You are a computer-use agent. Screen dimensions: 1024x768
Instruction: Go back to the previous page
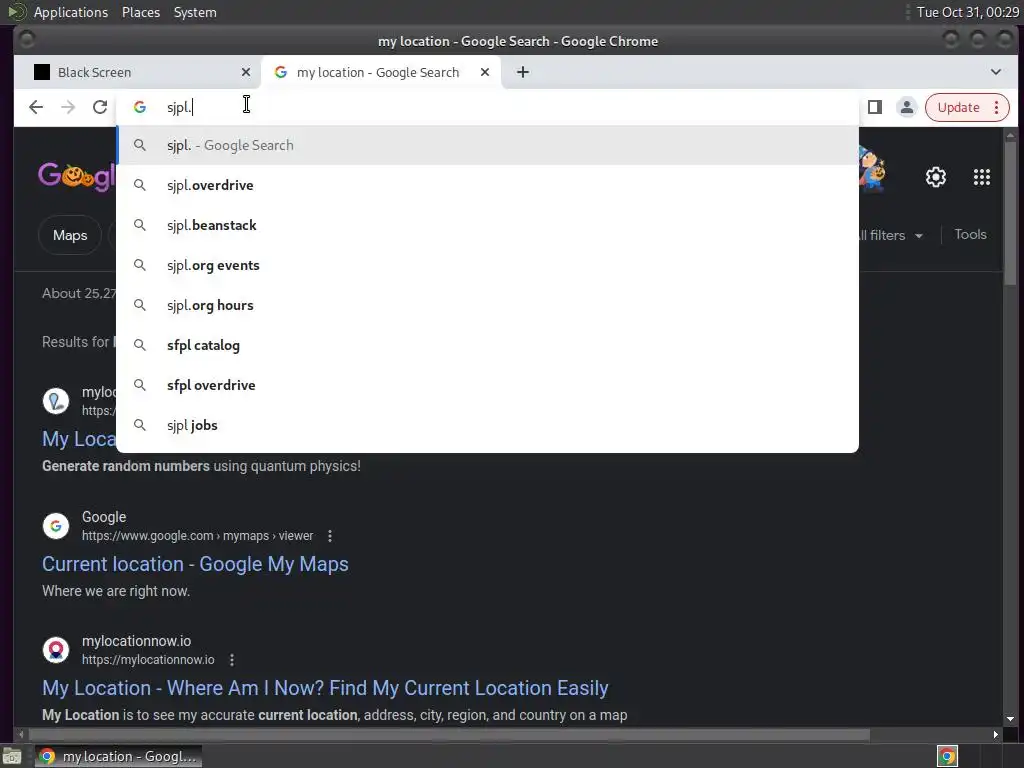point(36,107)
